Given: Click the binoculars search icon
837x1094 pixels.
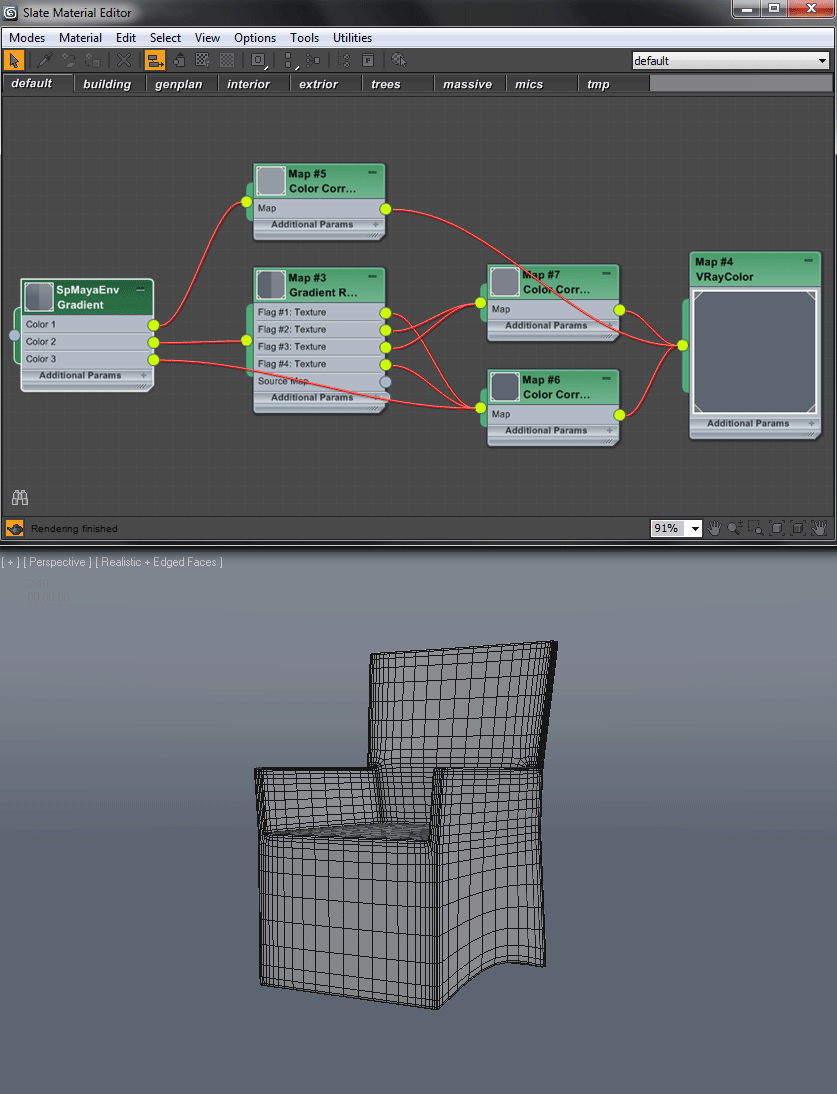Looking at the screenshot, I should pyautogui.click(x=20, y=497).
